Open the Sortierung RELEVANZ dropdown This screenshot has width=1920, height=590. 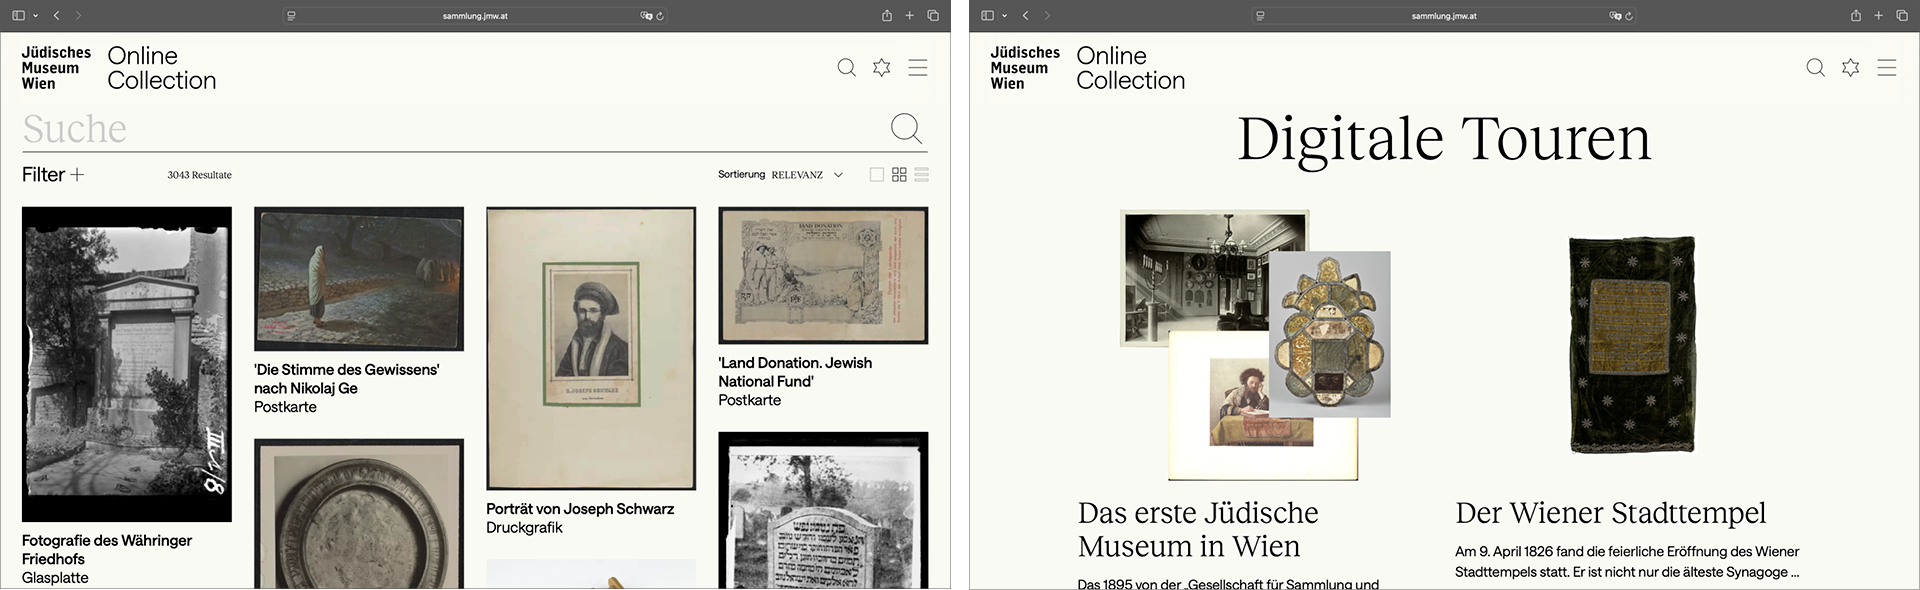pos(781,174)
